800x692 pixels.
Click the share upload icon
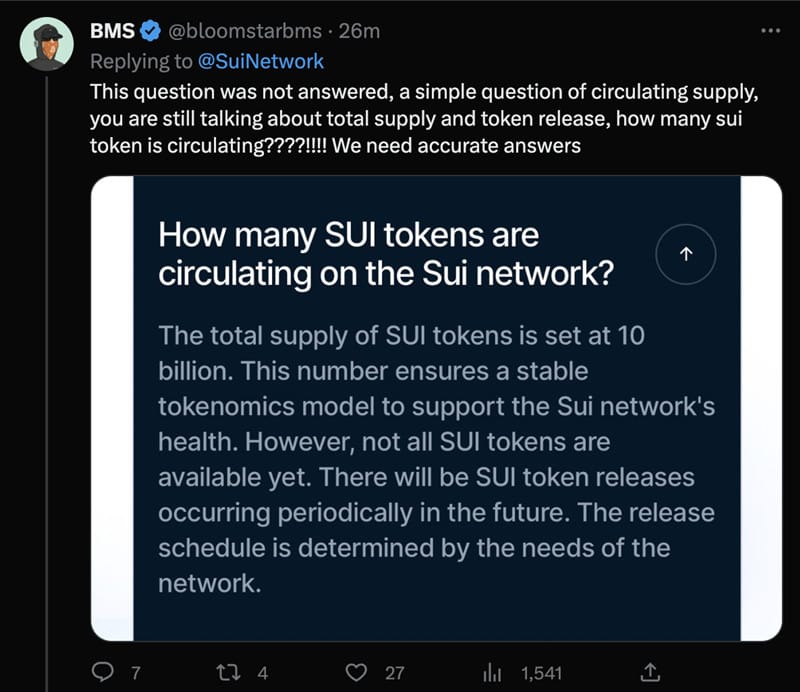[650, 672]
